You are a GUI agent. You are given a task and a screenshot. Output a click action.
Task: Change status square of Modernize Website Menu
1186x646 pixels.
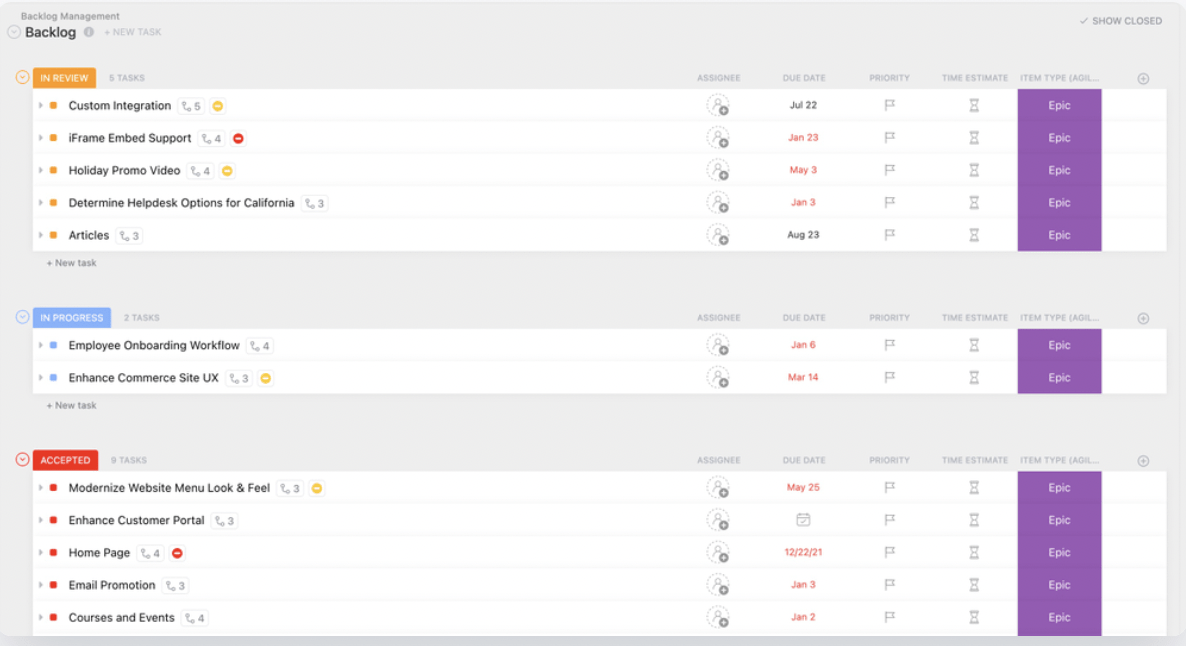[x=54, y=488]
